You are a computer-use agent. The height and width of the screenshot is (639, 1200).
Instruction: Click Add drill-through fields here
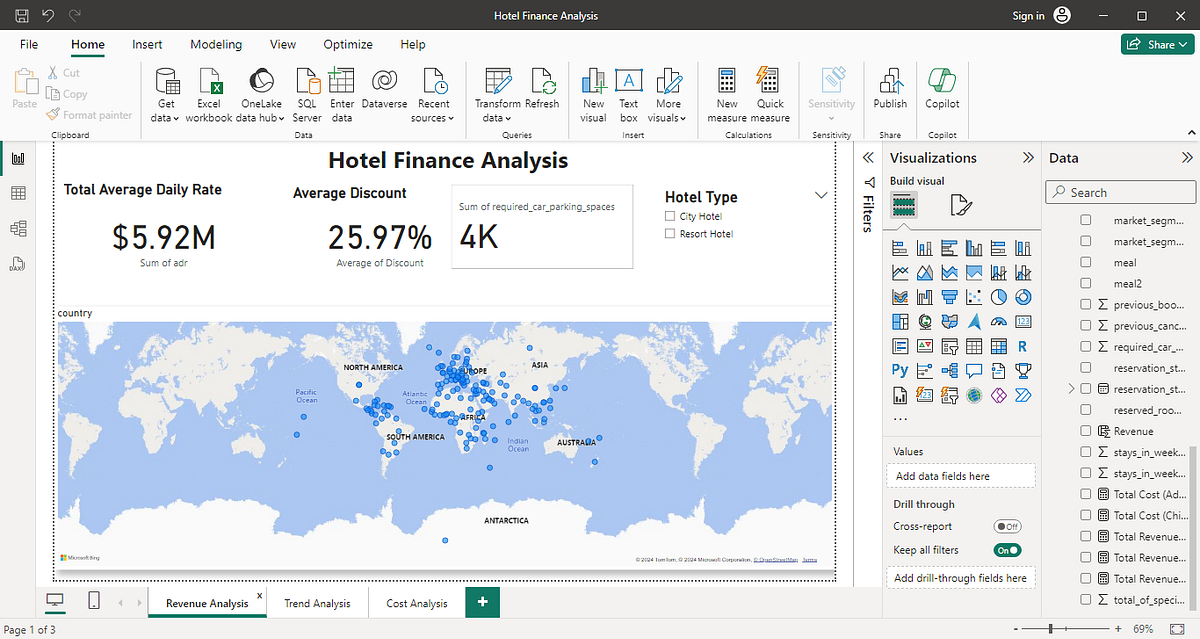tap(961, 578)
